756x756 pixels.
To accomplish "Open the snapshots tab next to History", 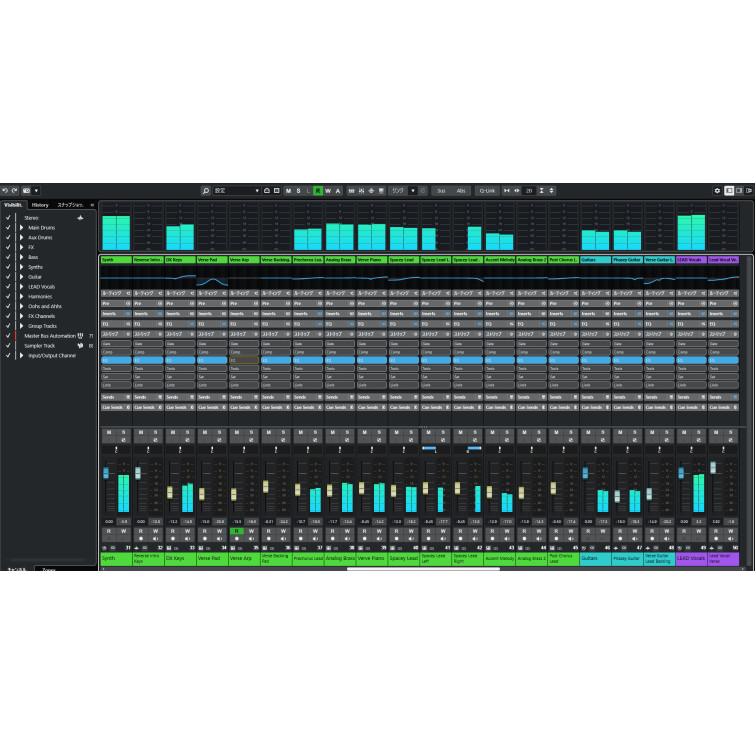I will (x=70, y=205).
